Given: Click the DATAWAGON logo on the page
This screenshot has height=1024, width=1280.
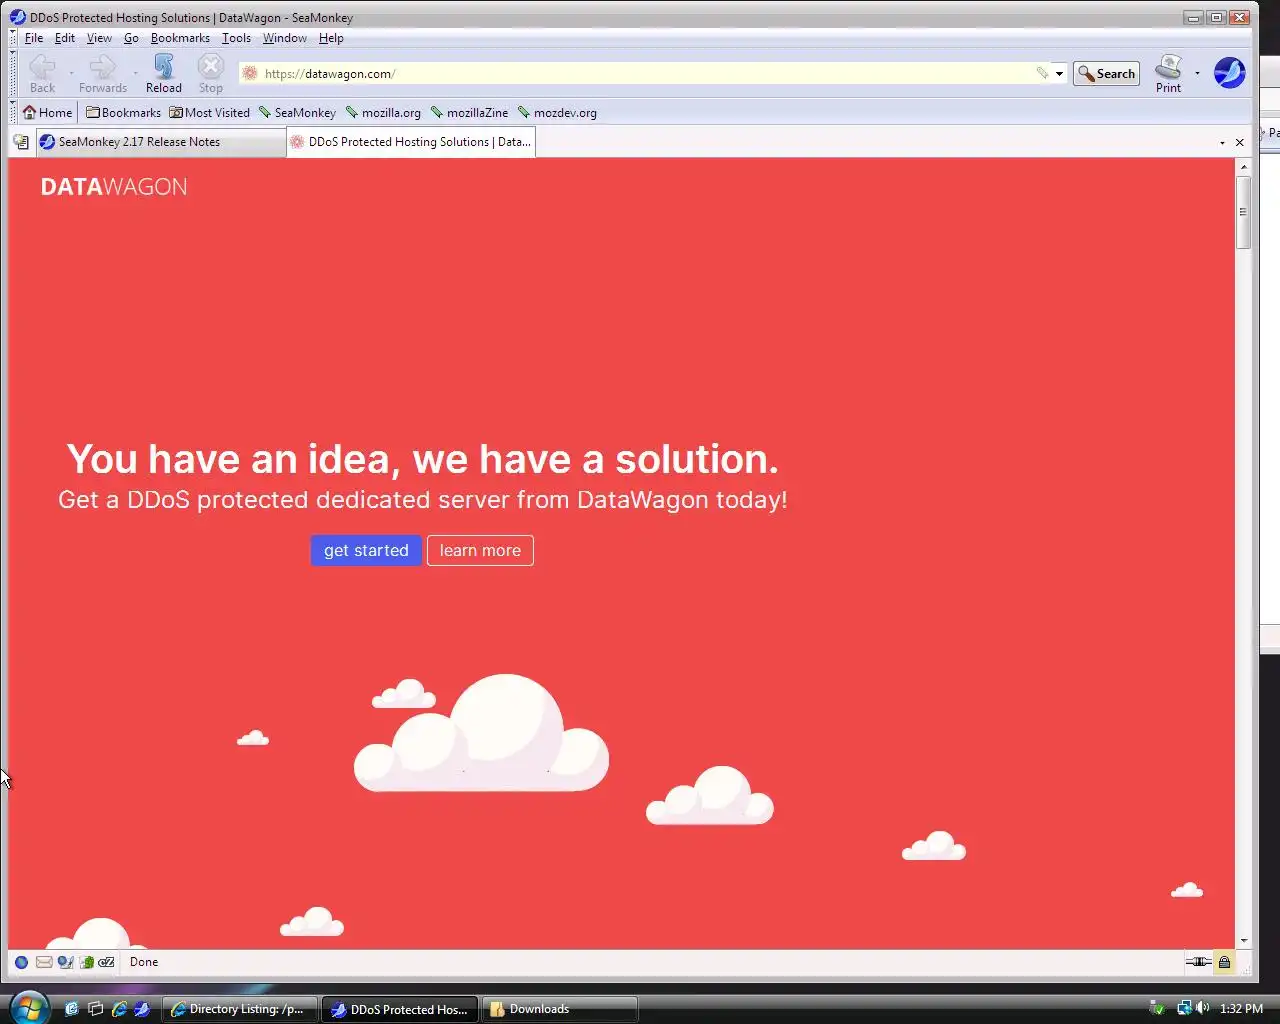Looking at the screenshot, I should (x=114, y=187).
